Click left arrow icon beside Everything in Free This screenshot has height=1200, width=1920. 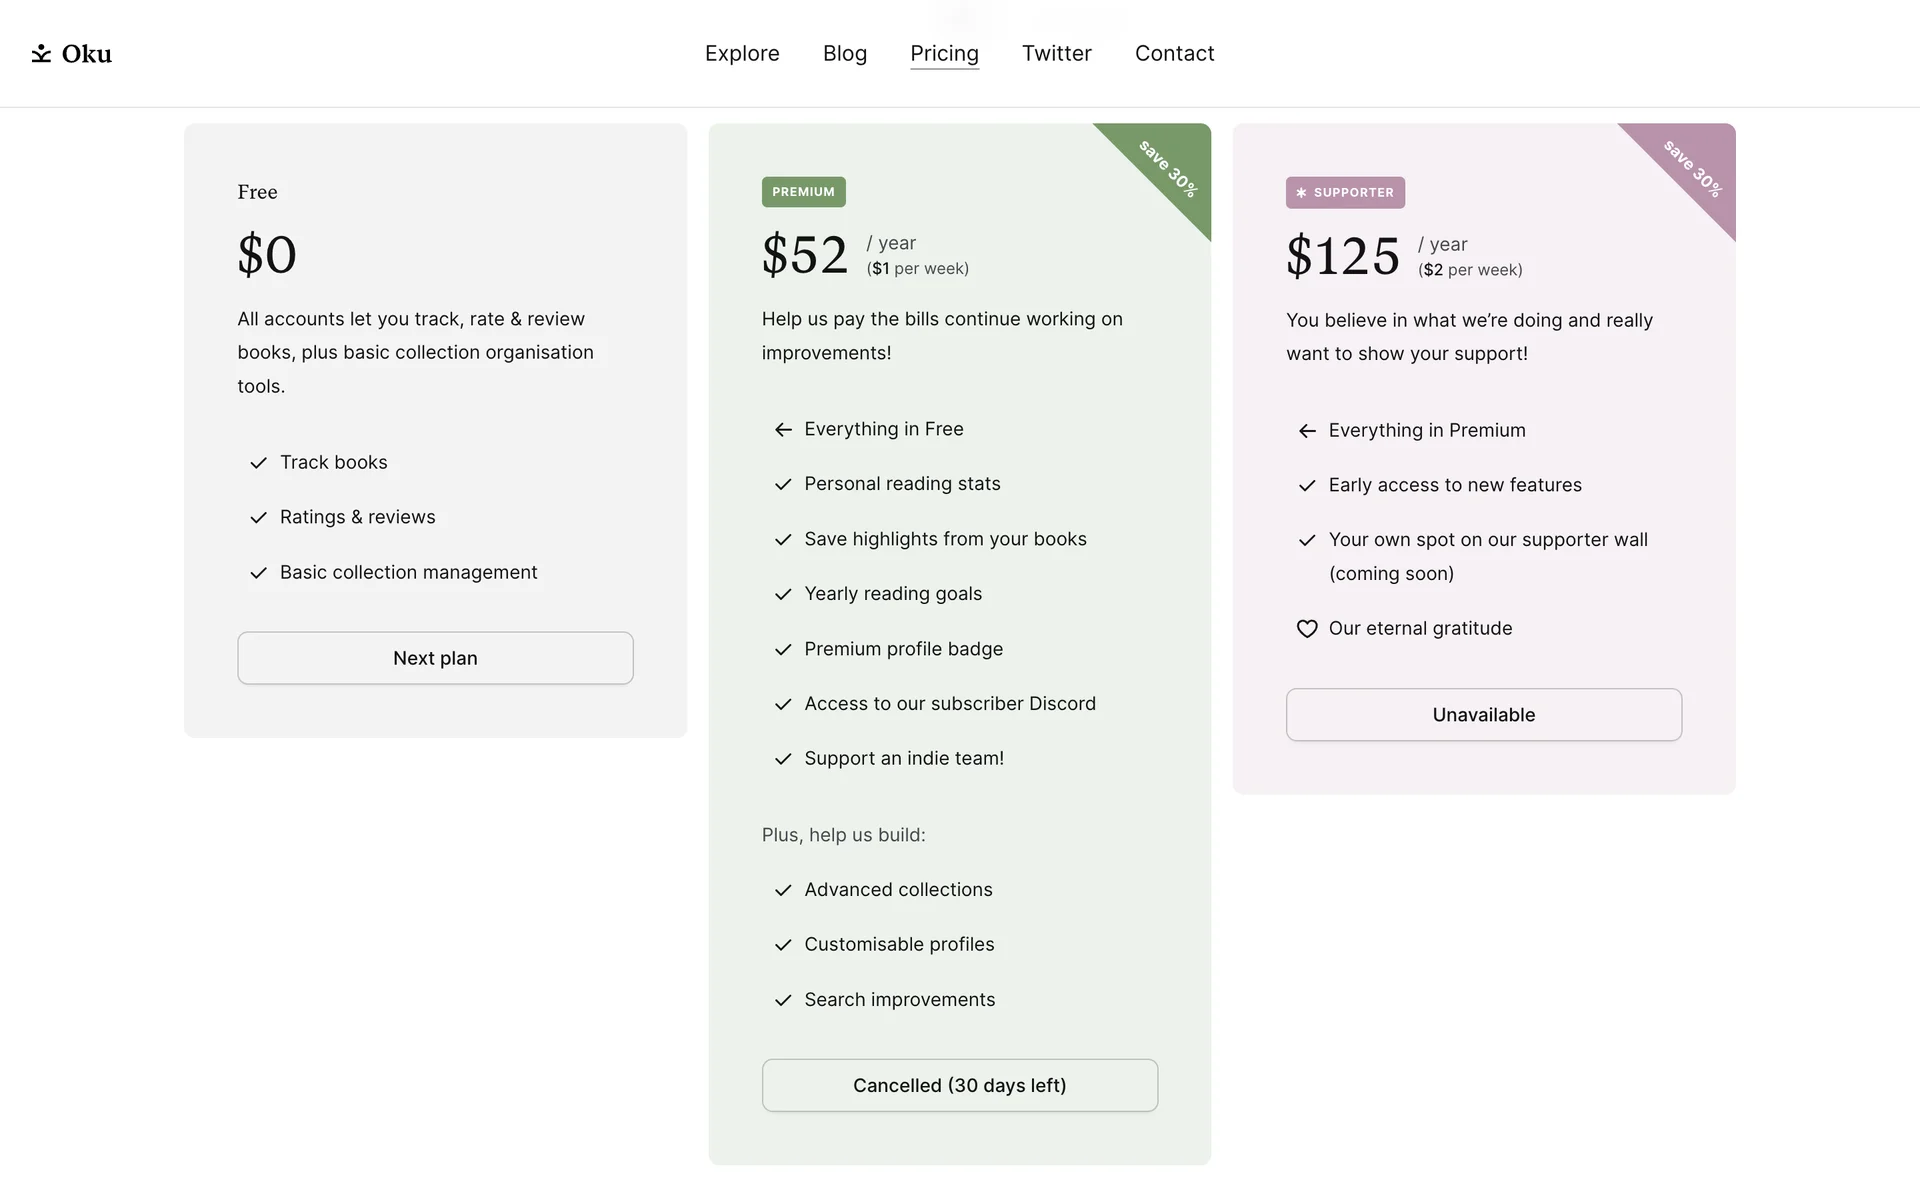click(x=783, y=430)
